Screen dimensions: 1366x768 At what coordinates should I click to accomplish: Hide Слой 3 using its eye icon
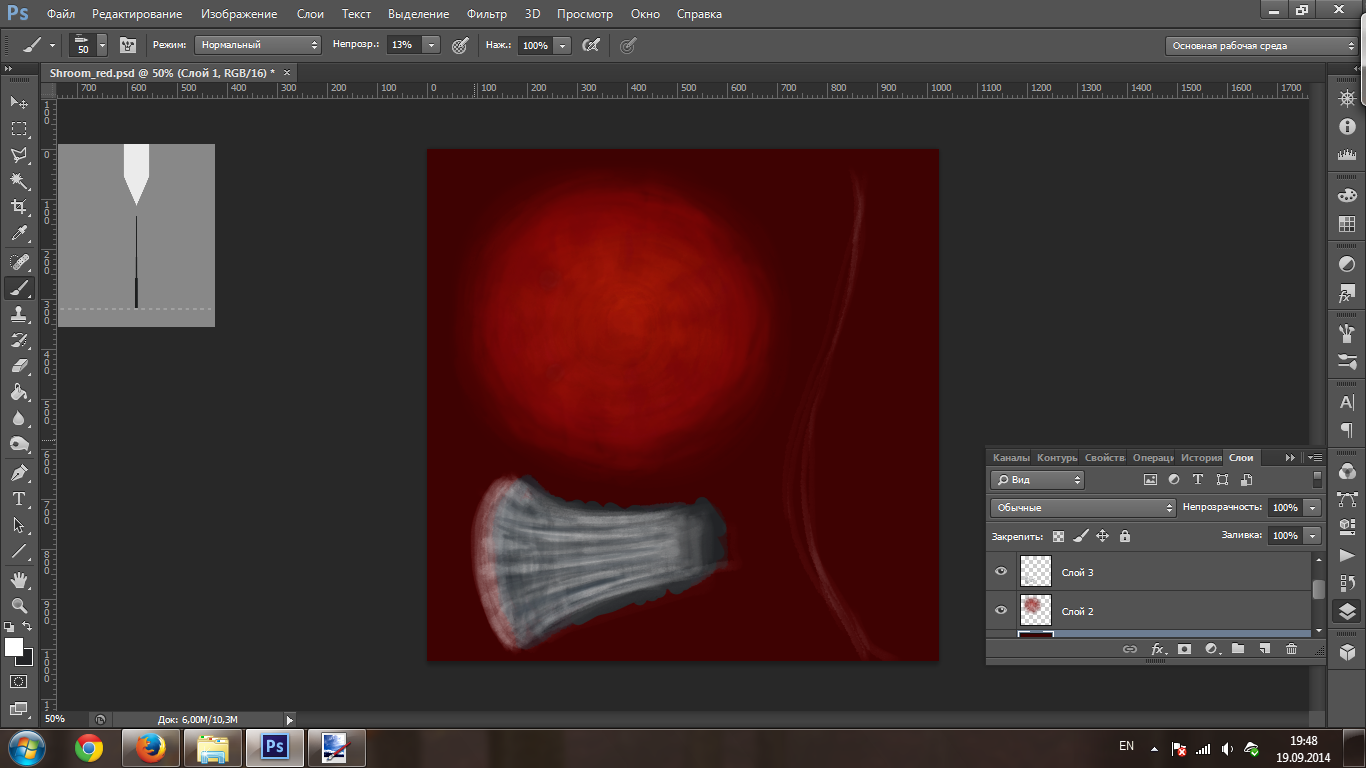pyautogui.click(x=1001, y=572)
